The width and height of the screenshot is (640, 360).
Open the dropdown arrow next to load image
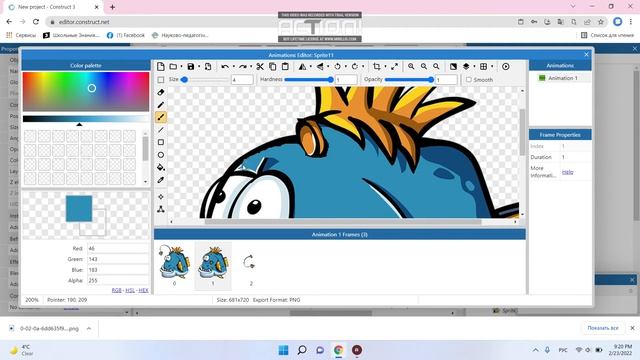coord(181,67)
